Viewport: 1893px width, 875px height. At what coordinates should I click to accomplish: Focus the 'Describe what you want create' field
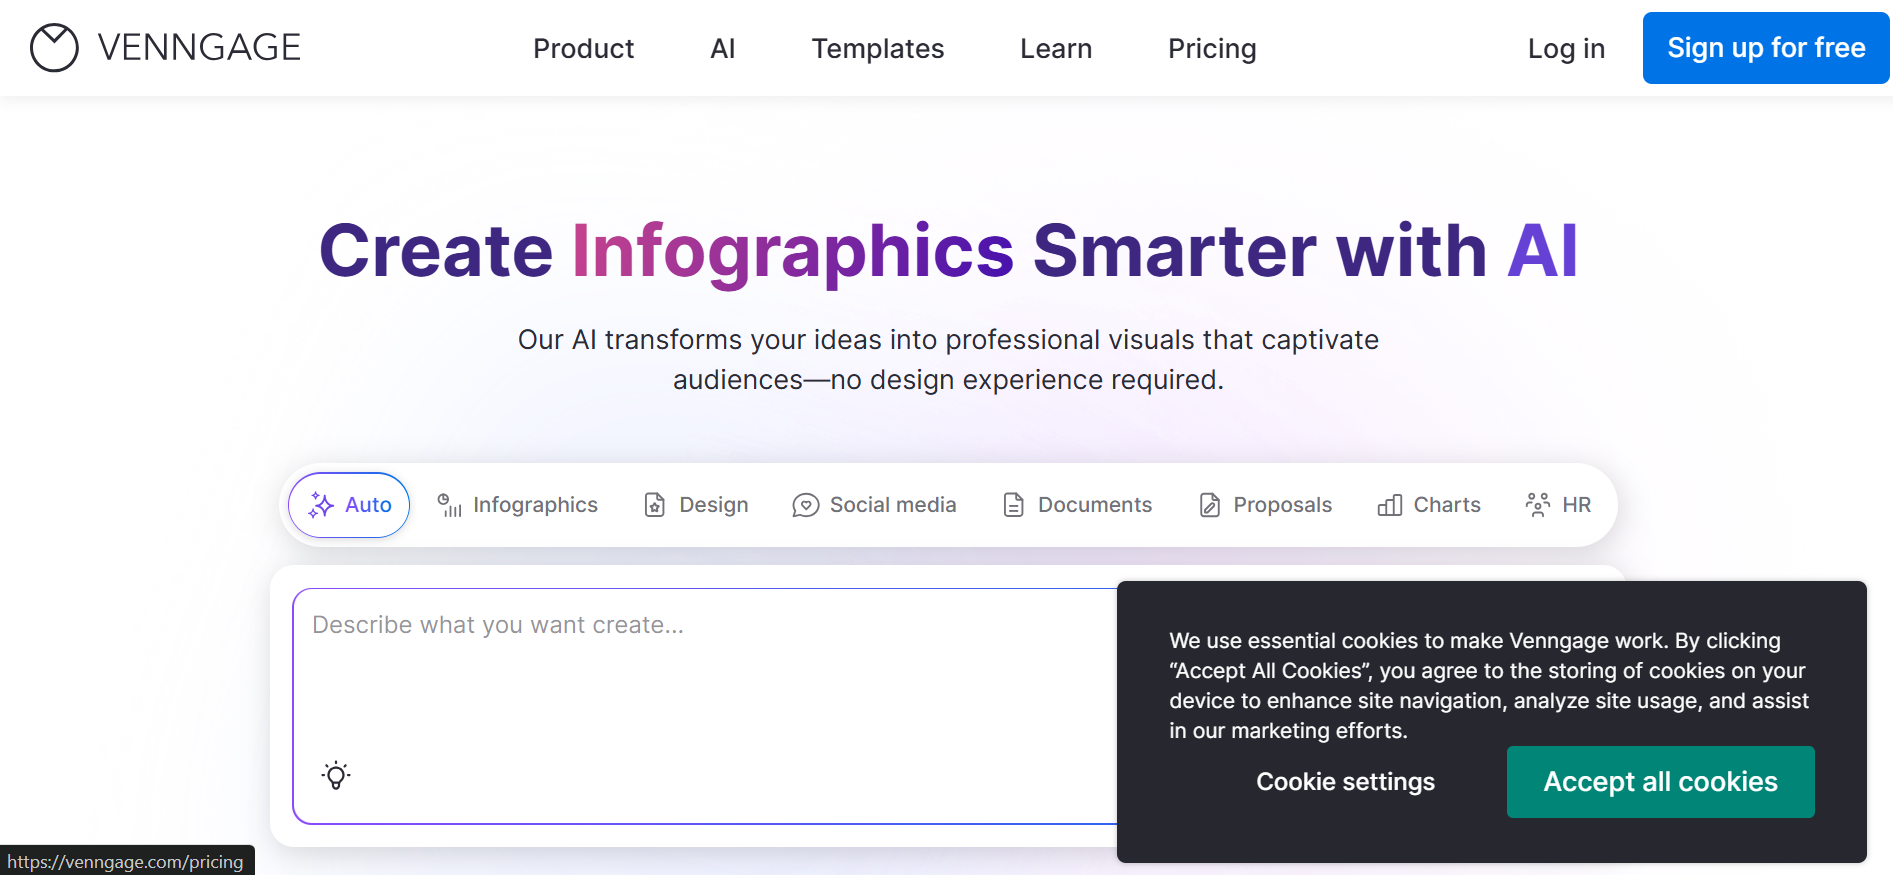coord(700,680)
